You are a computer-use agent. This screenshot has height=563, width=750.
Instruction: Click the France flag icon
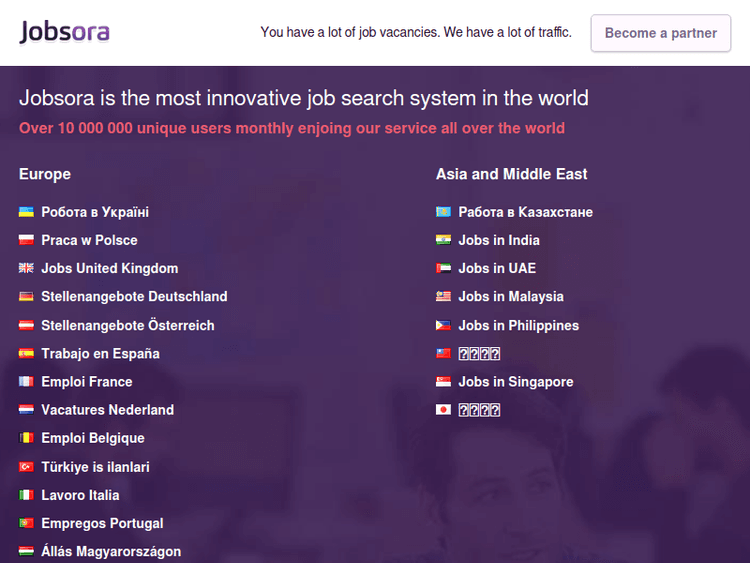(26, 382)
